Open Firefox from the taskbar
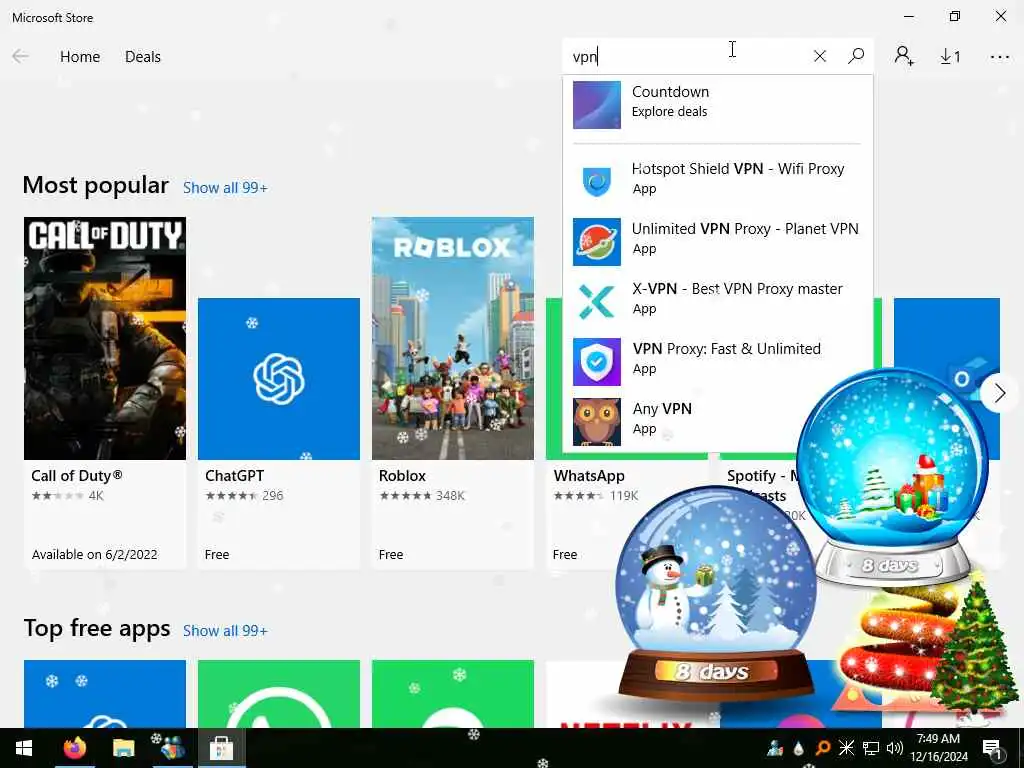 pyautogui.click(x=74, y=748)
